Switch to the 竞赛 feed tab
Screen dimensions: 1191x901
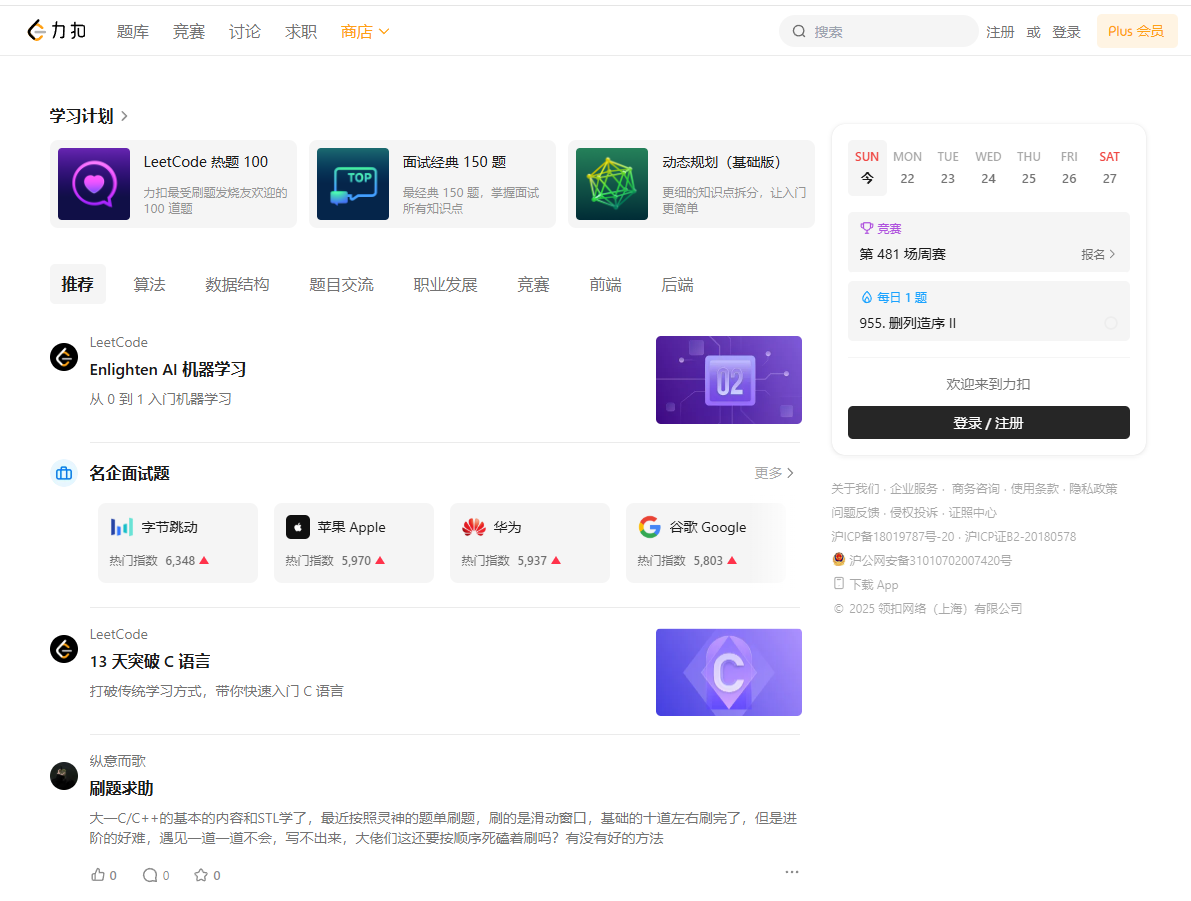coord(533,284)
